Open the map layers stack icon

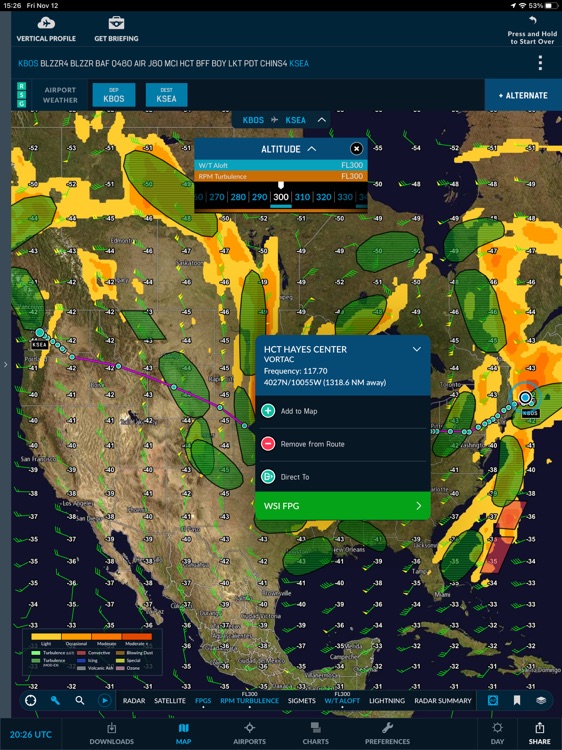click(541, 700)
